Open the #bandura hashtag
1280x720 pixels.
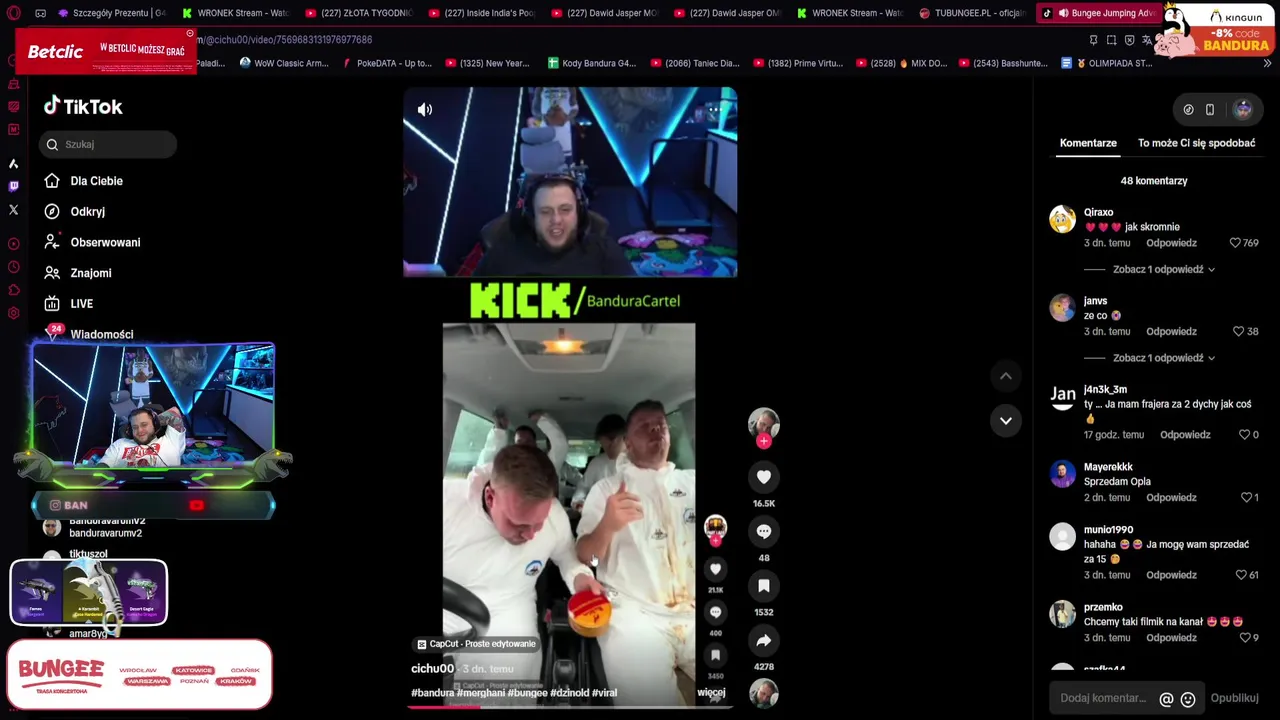click(x=432, y=693)
